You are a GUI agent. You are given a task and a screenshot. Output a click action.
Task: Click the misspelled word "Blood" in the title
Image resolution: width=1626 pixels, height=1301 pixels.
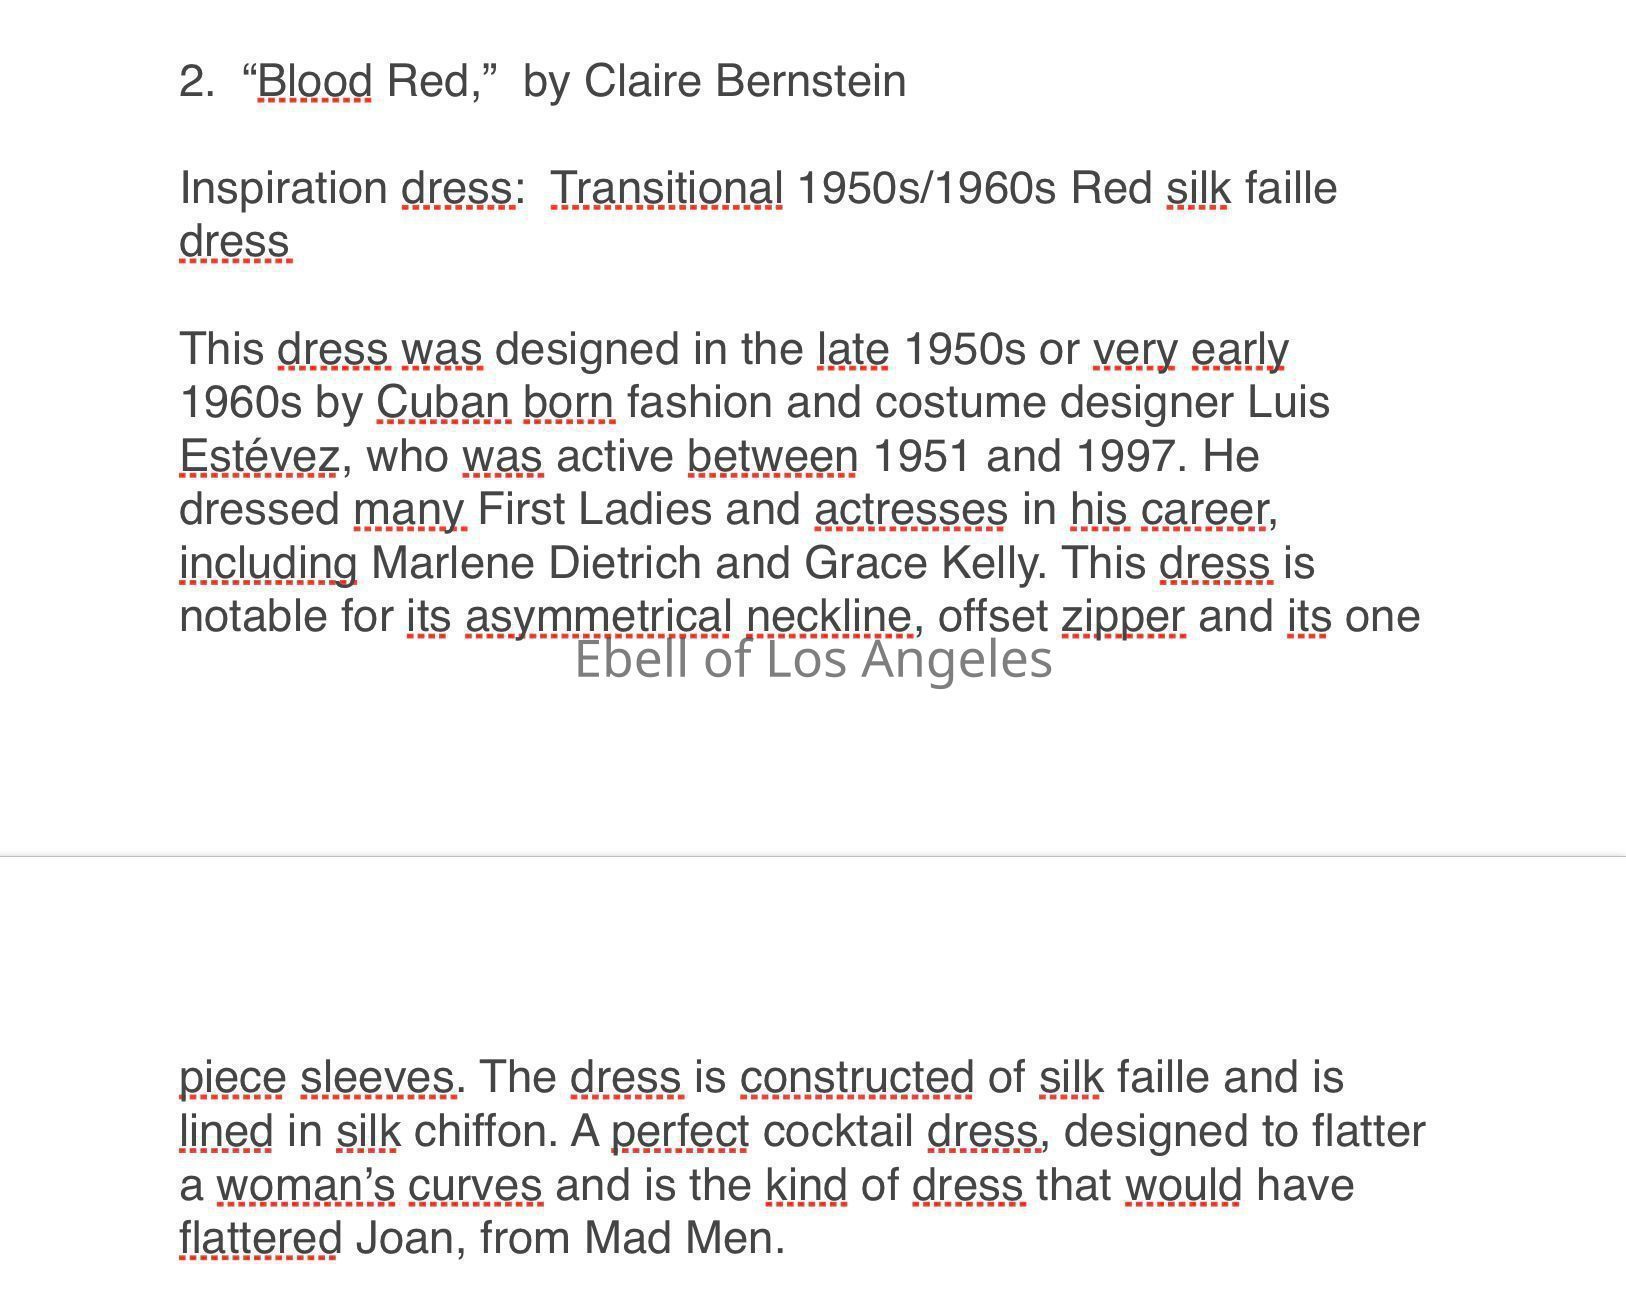click(314, 81)
